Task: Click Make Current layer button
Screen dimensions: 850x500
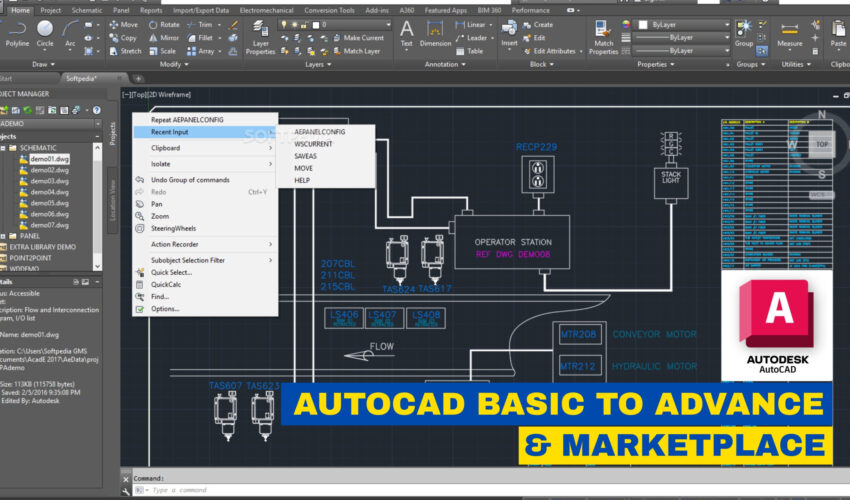Action: click(358, 38)
